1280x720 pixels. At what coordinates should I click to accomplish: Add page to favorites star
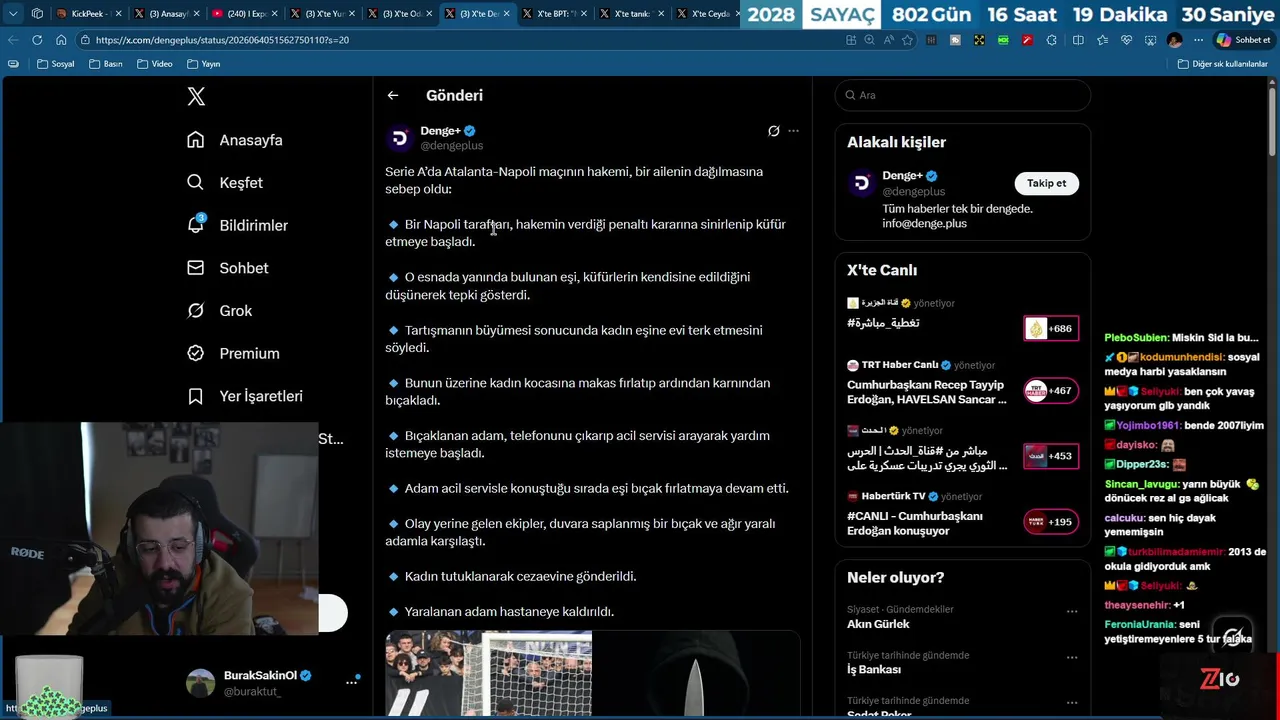click(907, 40)
